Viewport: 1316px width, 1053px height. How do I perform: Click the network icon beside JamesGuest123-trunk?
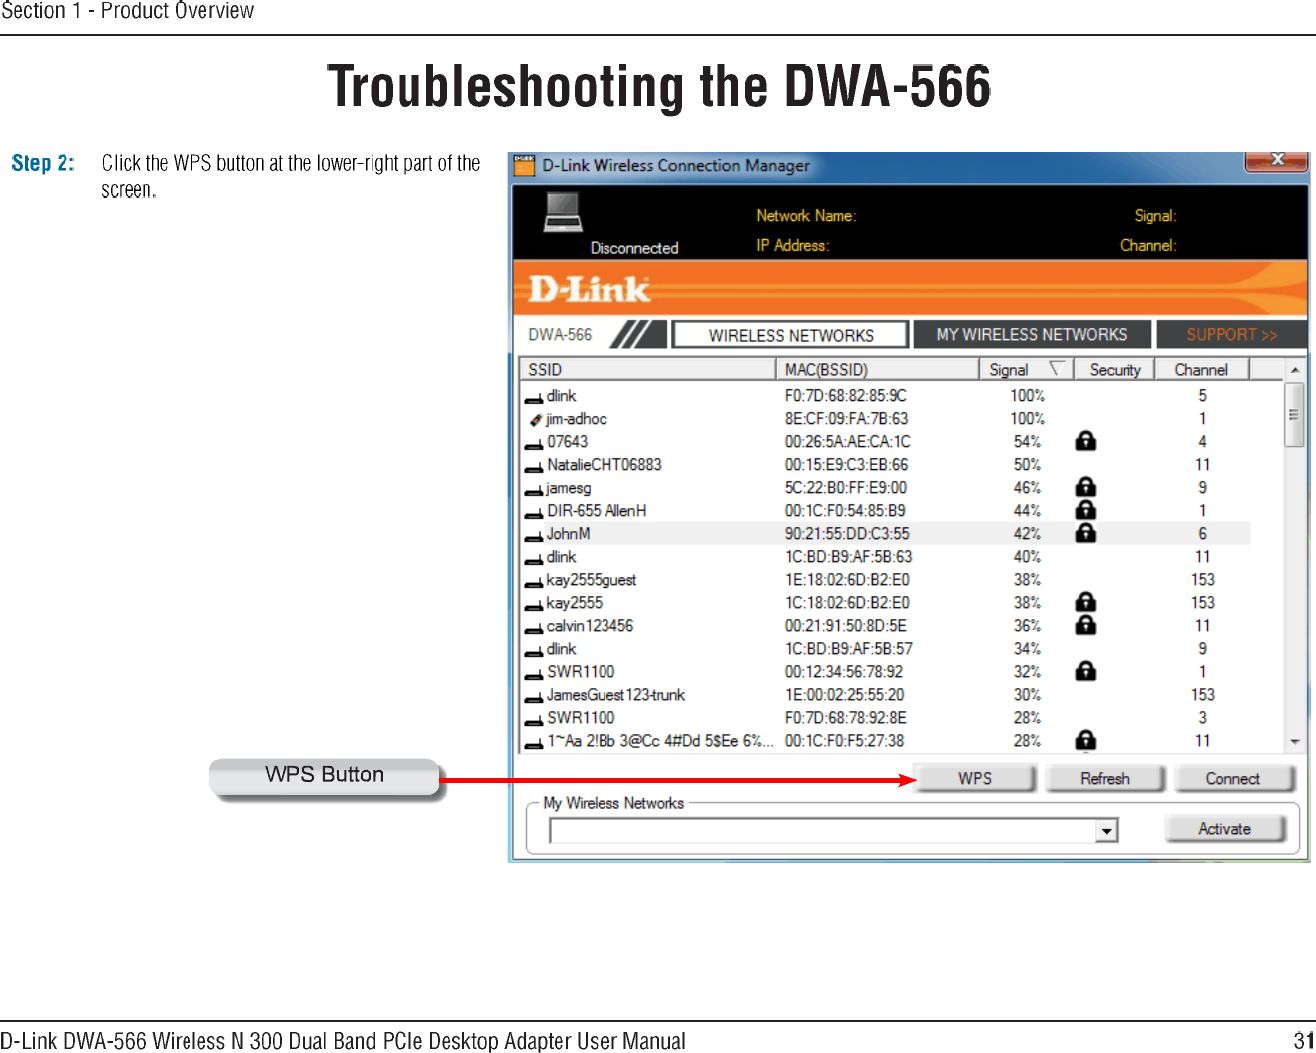(x=535, y=696)
